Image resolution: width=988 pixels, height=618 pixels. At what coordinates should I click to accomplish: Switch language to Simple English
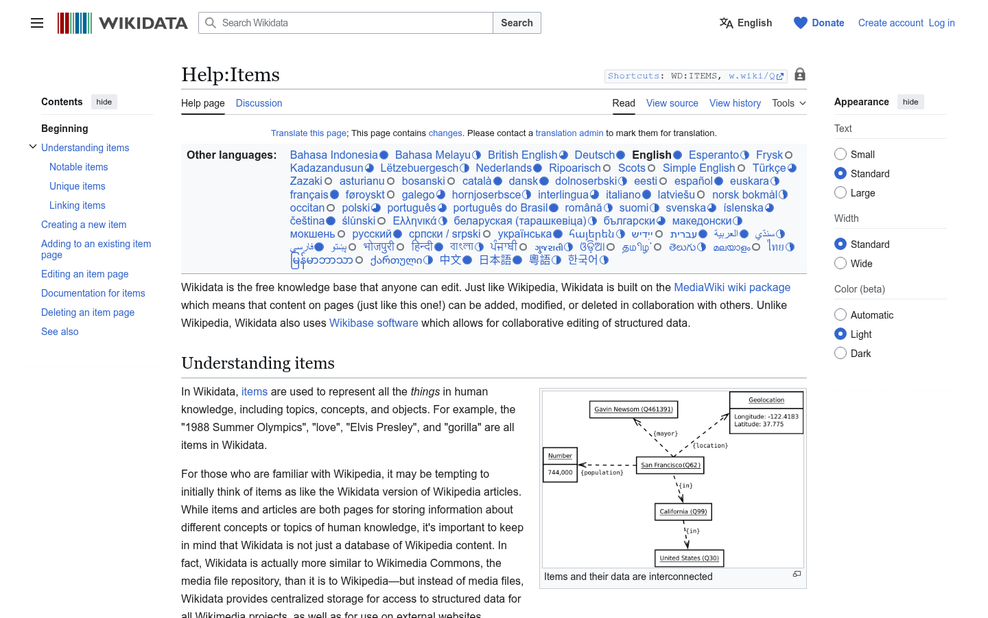coord(699,168)
